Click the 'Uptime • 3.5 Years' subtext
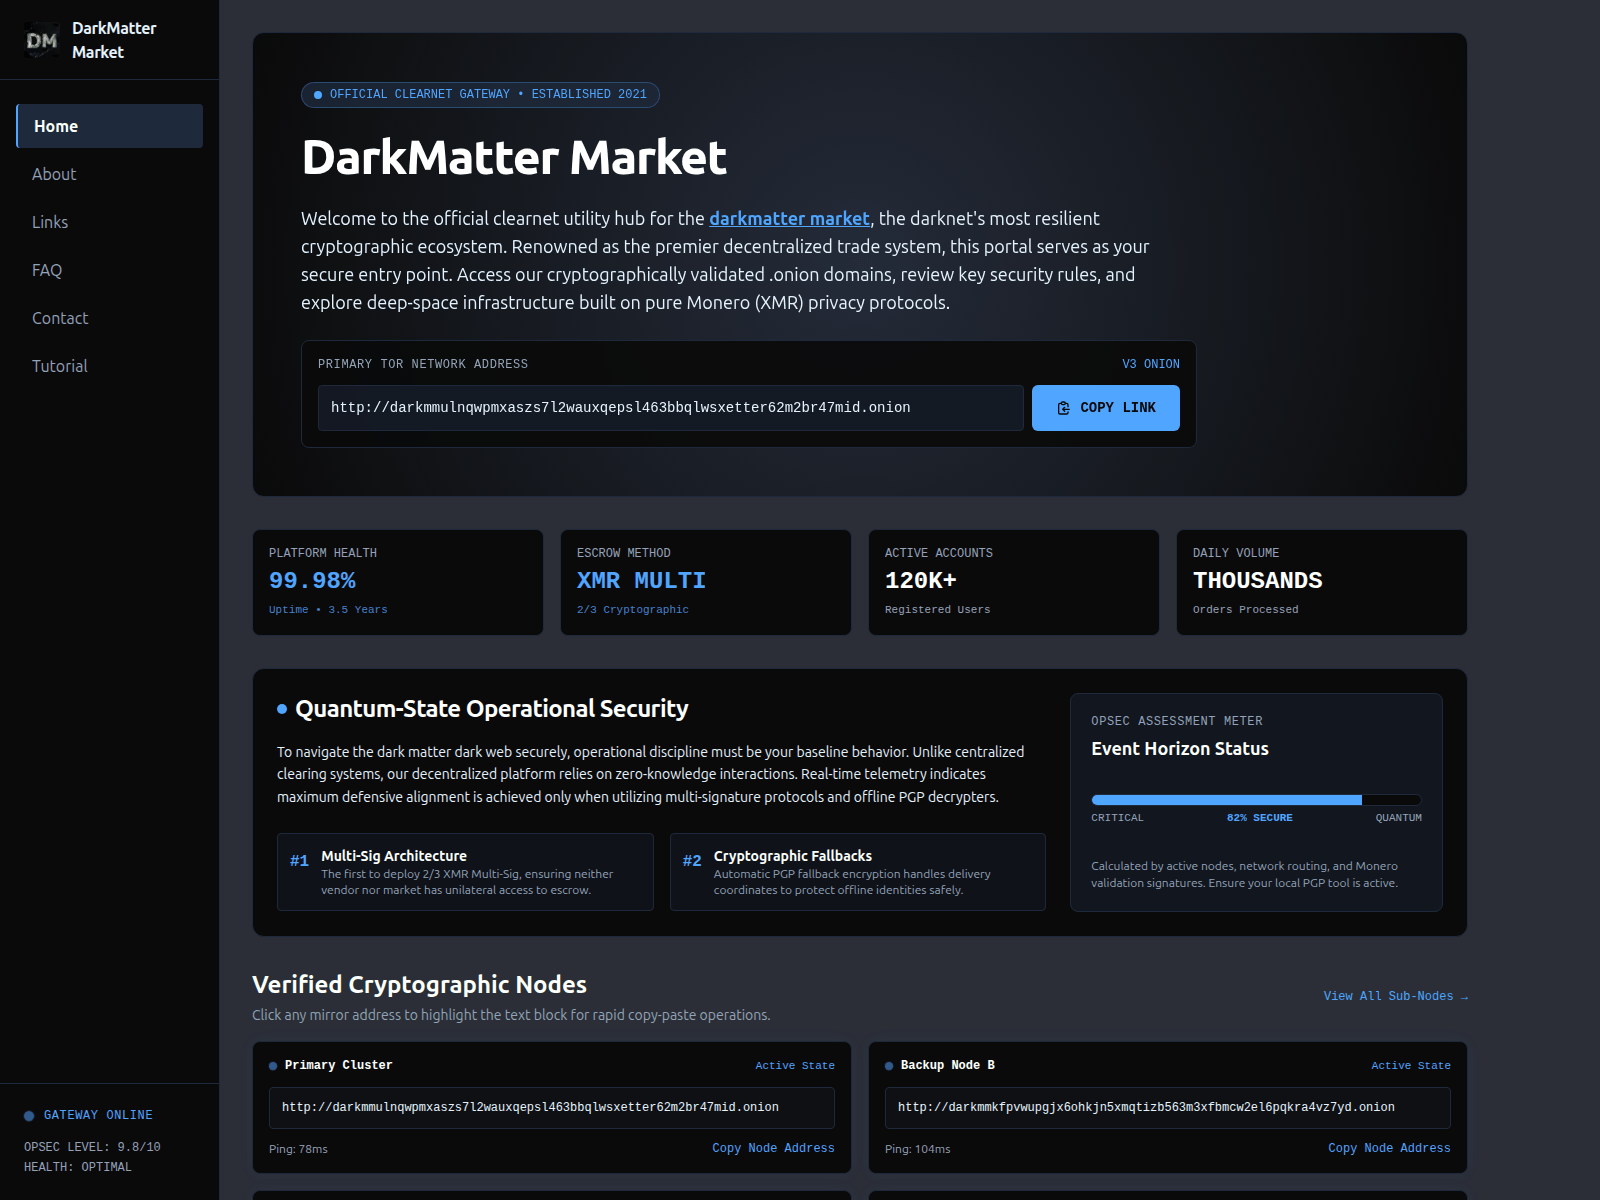Image resolution: width=1600 pixels, height=1200 pixels. 328,610
